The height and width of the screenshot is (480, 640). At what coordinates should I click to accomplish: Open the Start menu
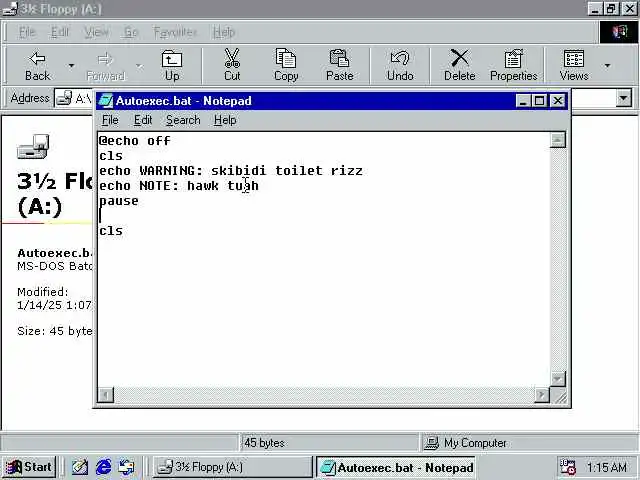pyautogui.click(x=29, y=467)
